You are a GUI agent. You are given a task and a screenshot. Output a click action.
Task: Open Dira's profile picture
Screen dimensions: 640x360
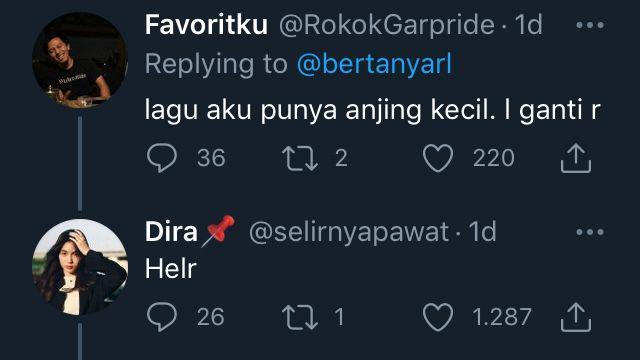point(80,267)
